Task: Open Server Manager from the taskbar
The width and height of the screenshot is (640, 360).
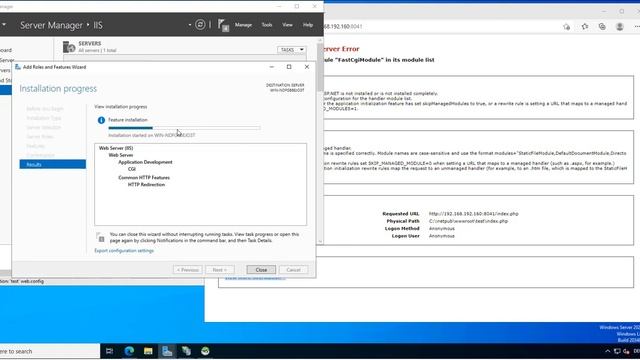Action: click(167, 351)
